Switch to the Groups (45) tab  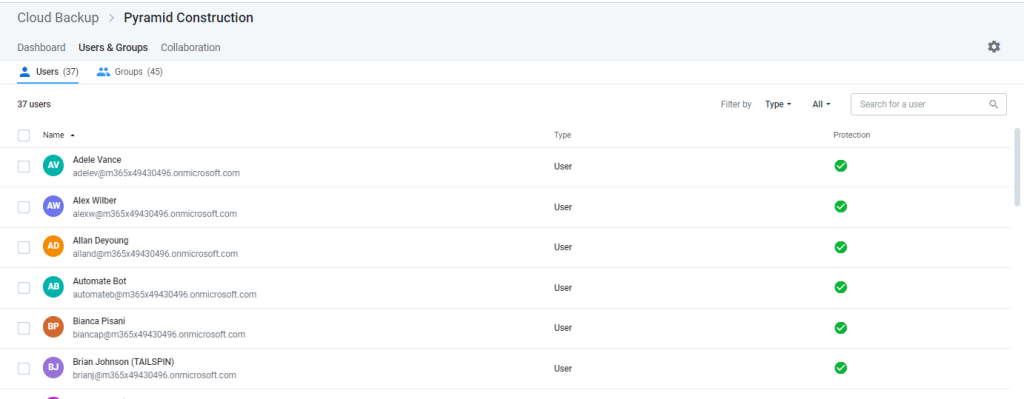(x=129, y=72)
